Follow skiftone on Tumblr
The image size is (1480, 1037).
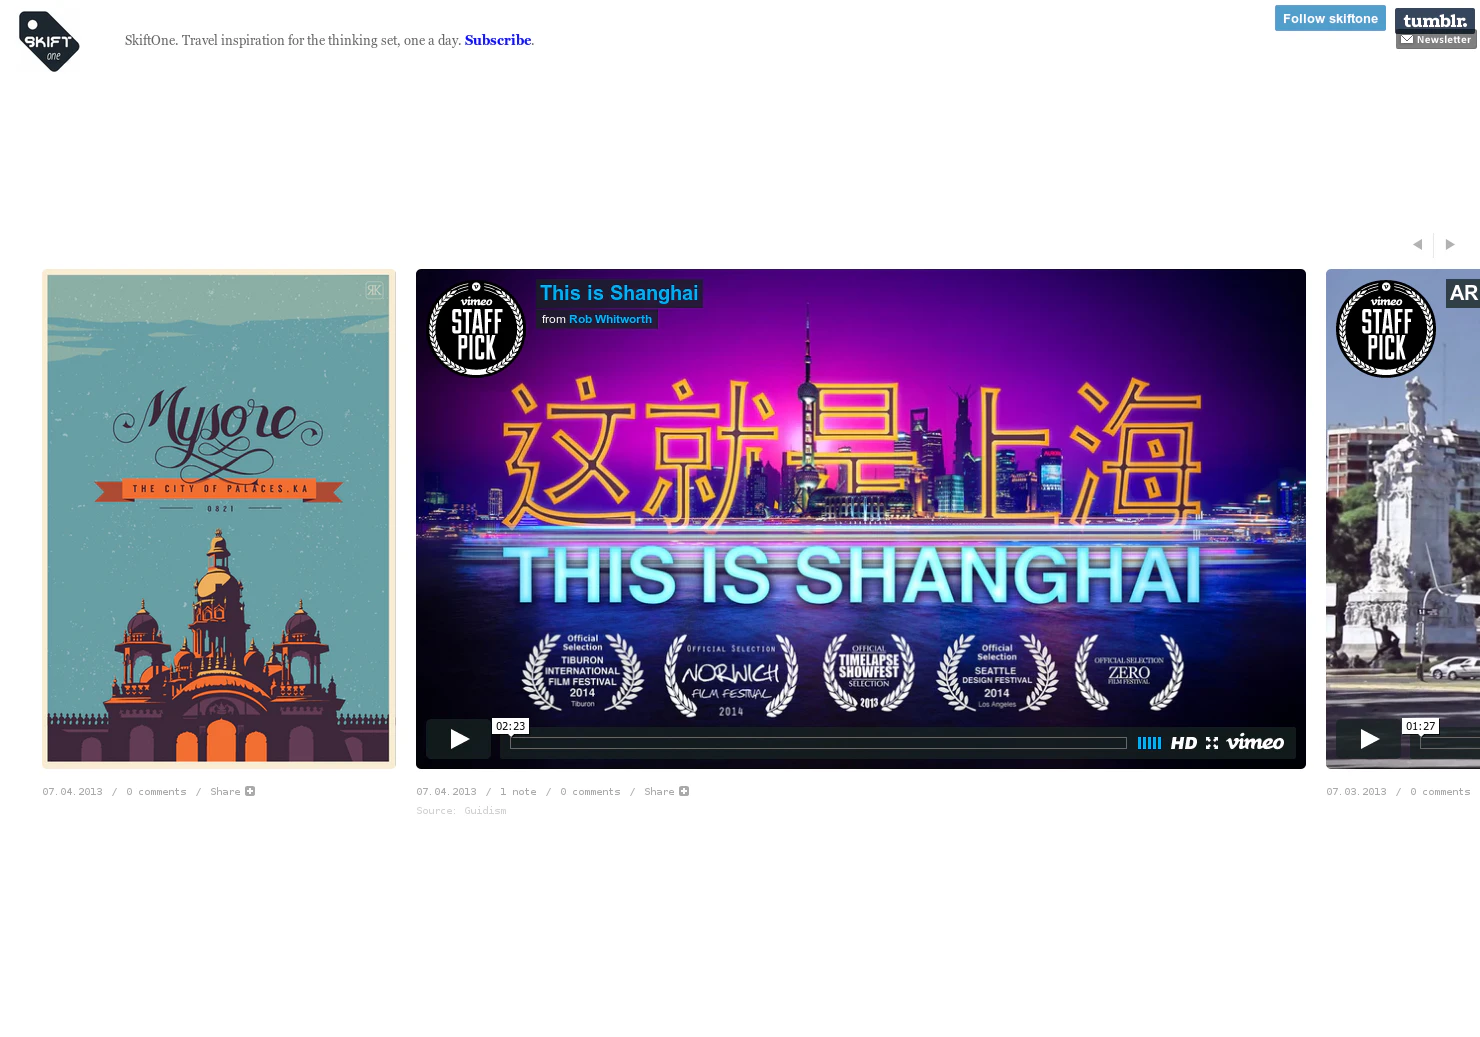(1330, 18)
